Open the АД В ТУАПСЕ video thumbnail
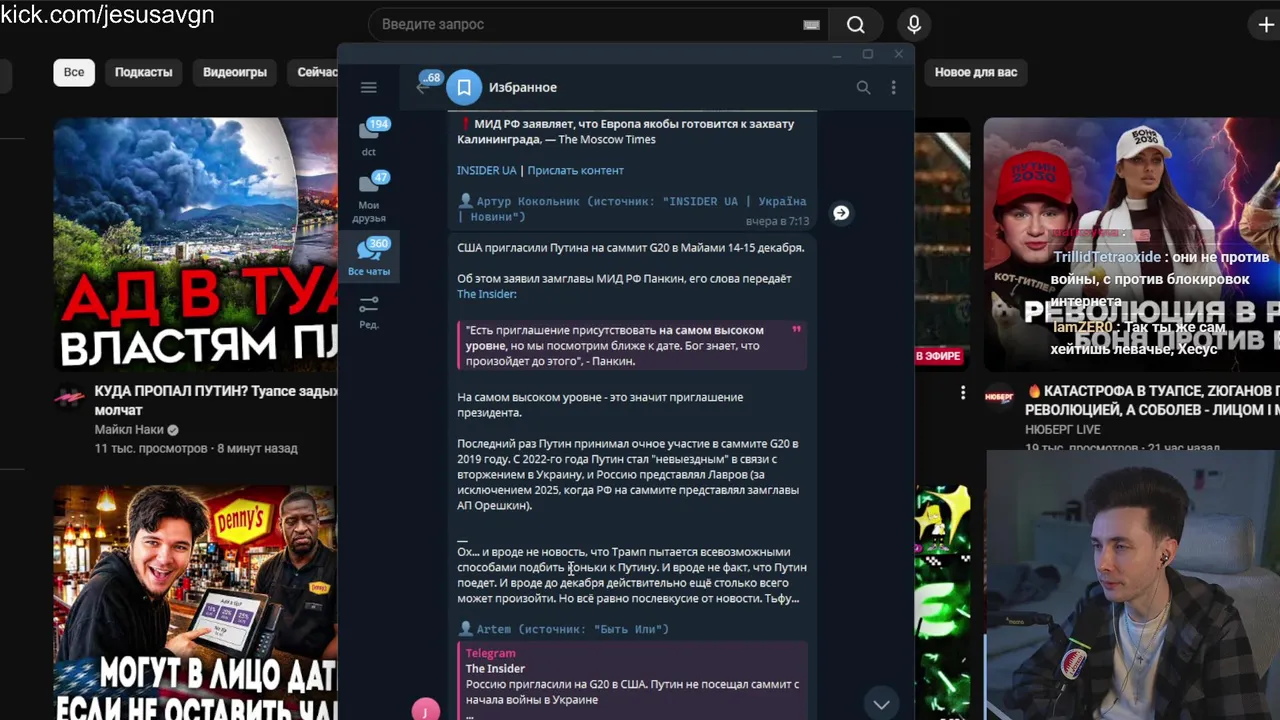Image resolution: width=1280 pixels, height=720 pixels. point(195,245)
